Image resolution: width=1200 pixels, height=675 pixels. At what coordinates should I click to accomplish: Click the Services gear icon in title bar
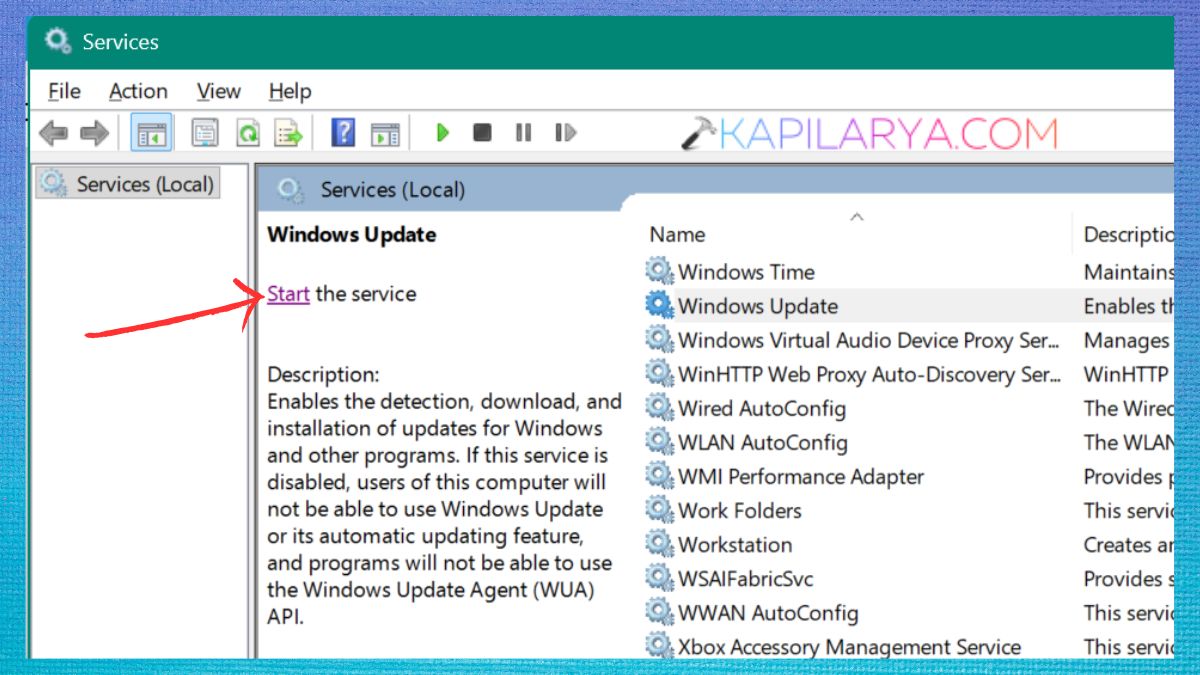pyautogui.click(x=59, y=41)
